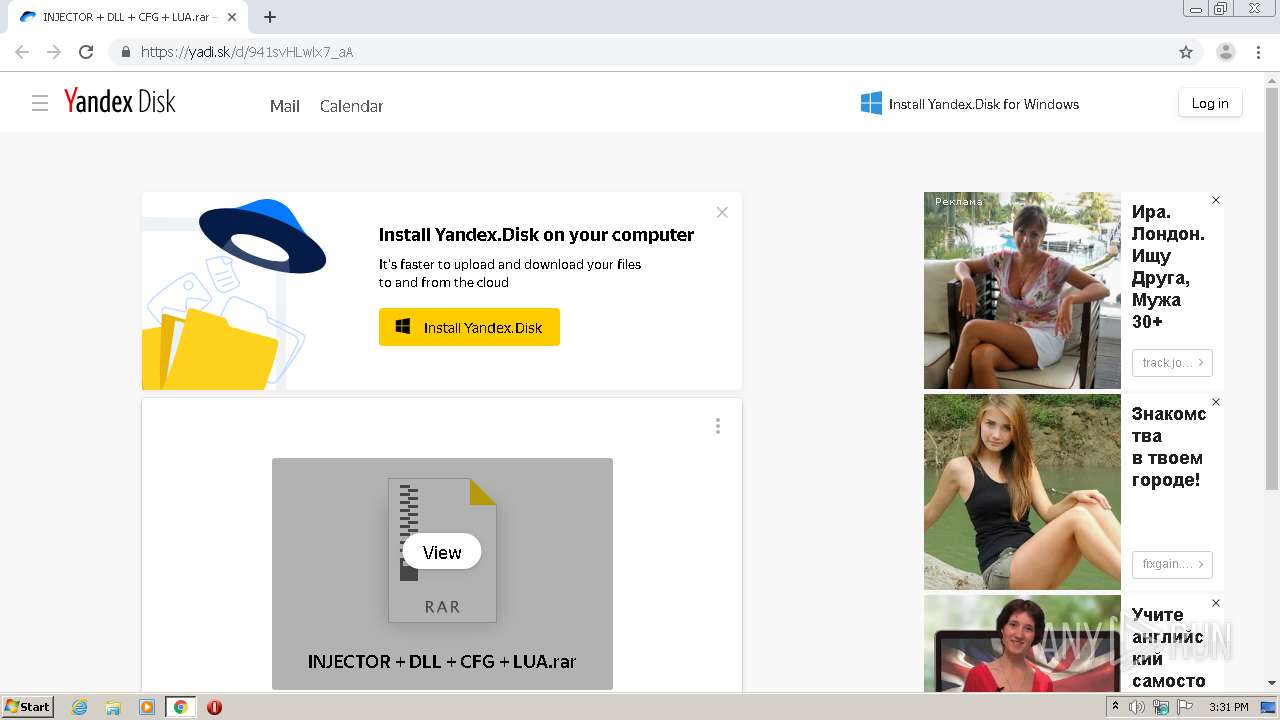Open the Windows Start menu
Screen dimensions: 1280x720
(x=28, y=706)
